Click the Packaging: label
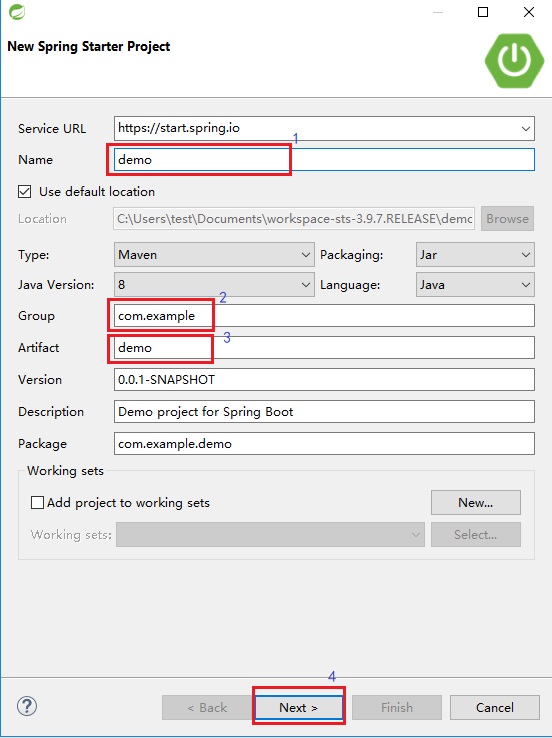Screen dimensions: 552x738 (352, 255)
